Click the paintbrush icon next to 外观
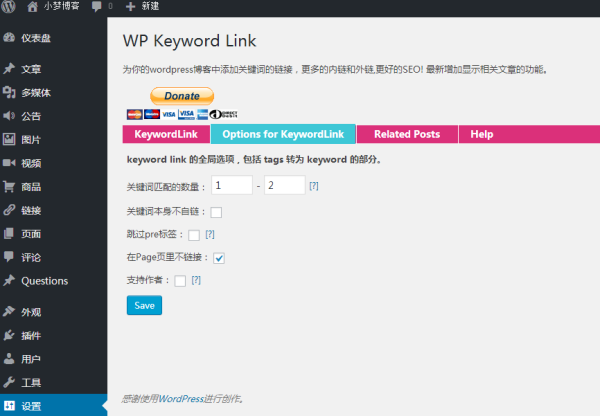Viewport: 600px width, 416px height. (9, 312)
